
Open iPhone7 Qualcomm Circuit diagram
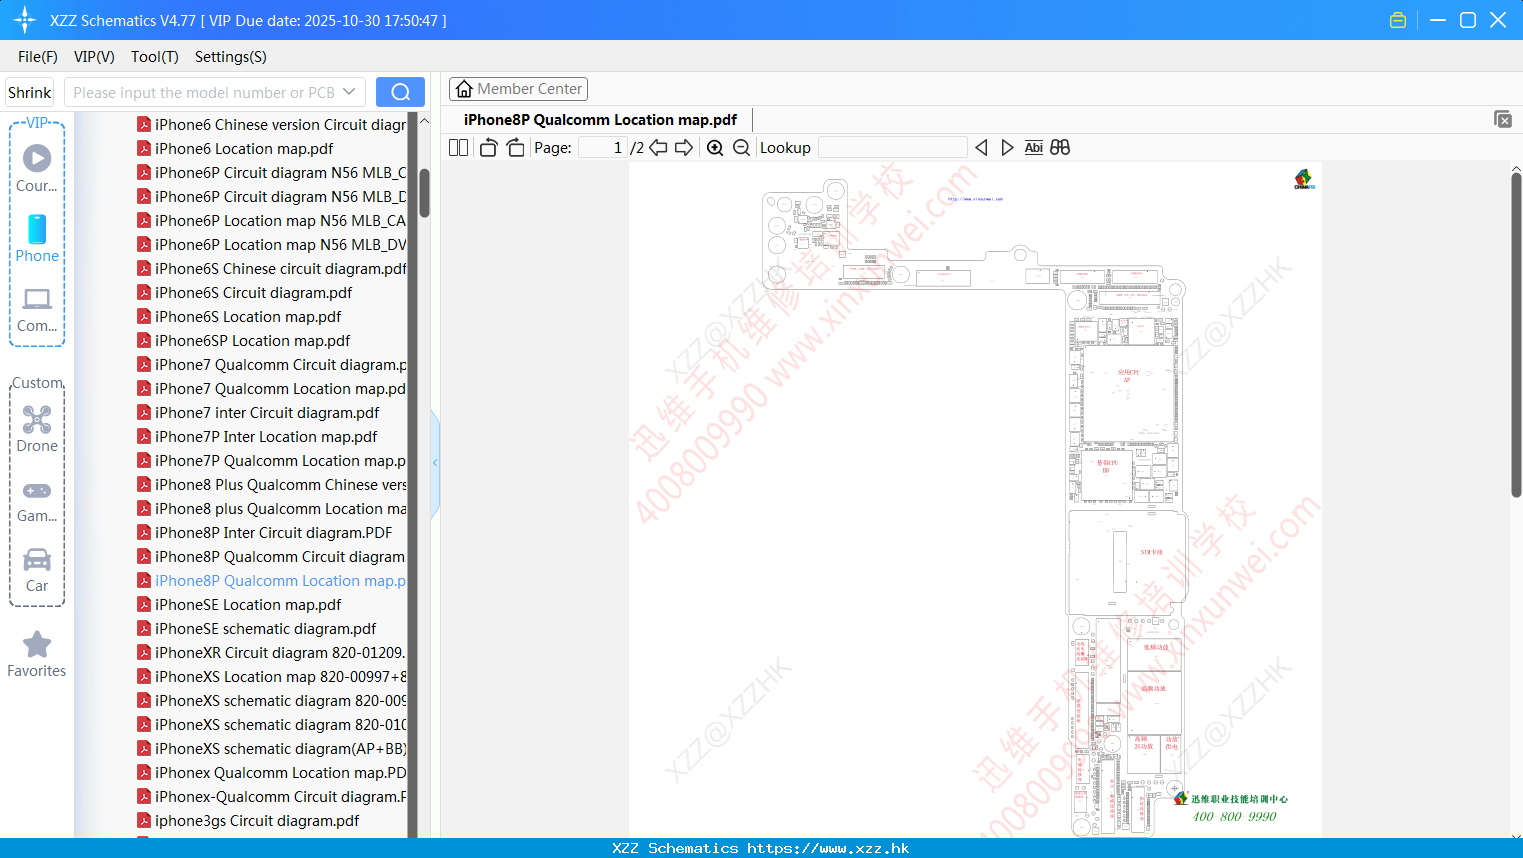click(280, 364)
